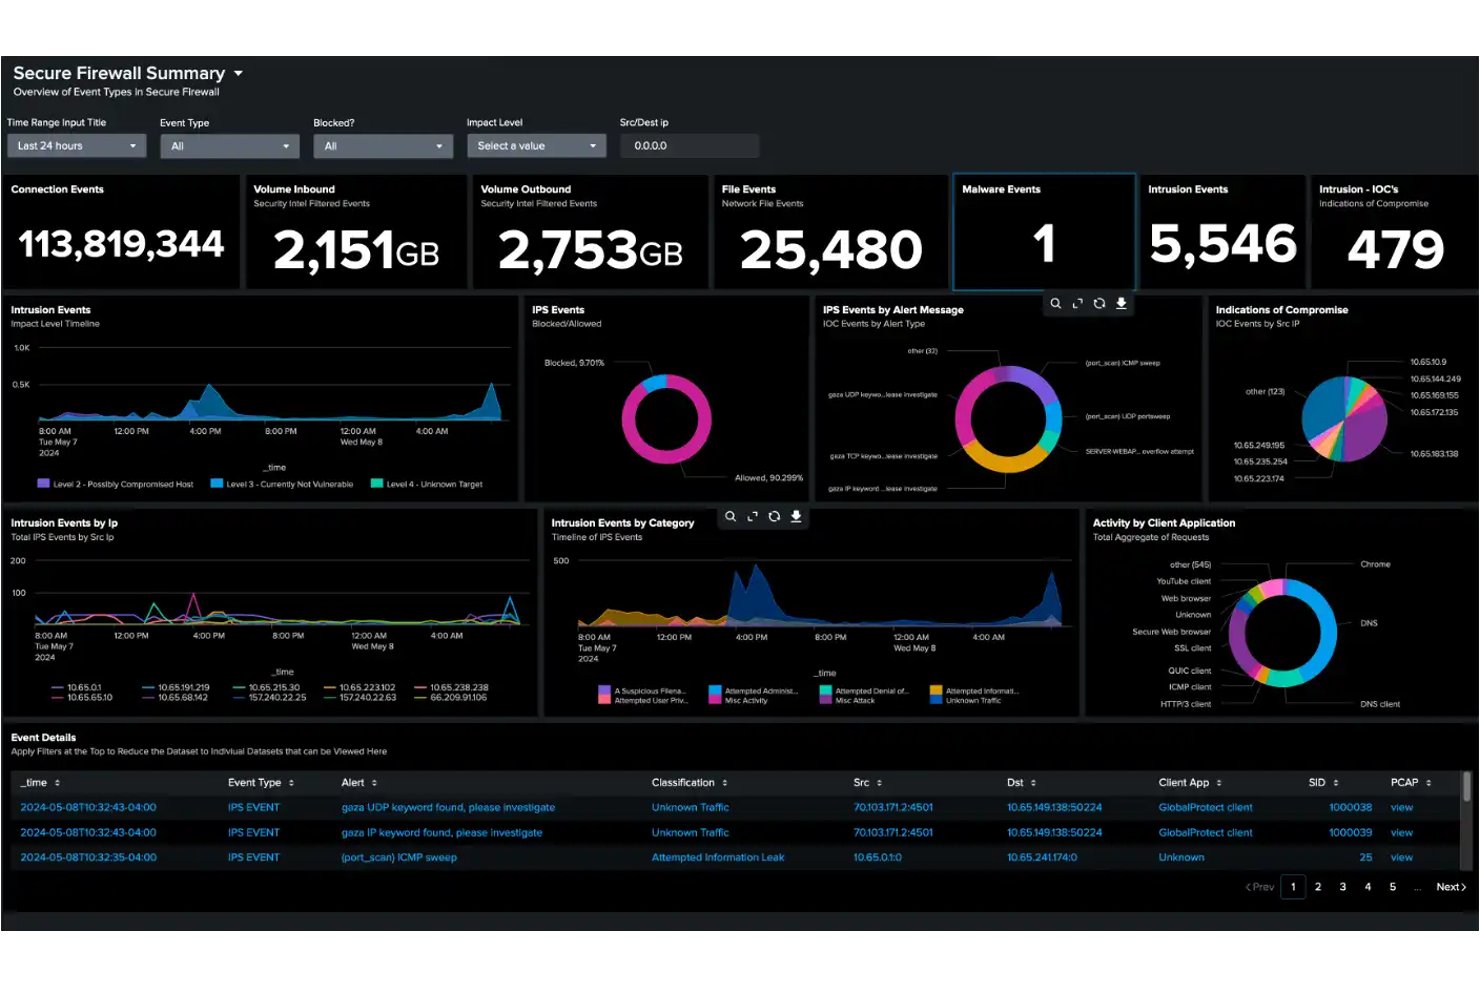Sort by Alert column arrow
This screenshot has height=987, width=1480.
coord(374,783)
